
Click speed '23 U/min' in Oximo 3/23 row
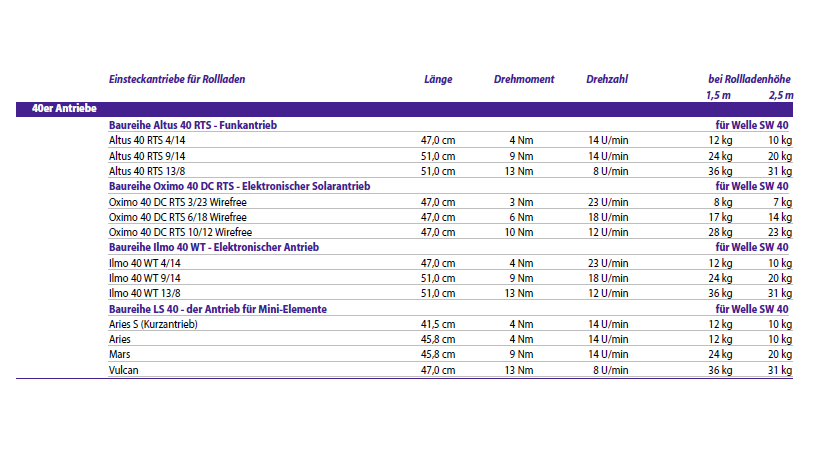pos(608,202)
